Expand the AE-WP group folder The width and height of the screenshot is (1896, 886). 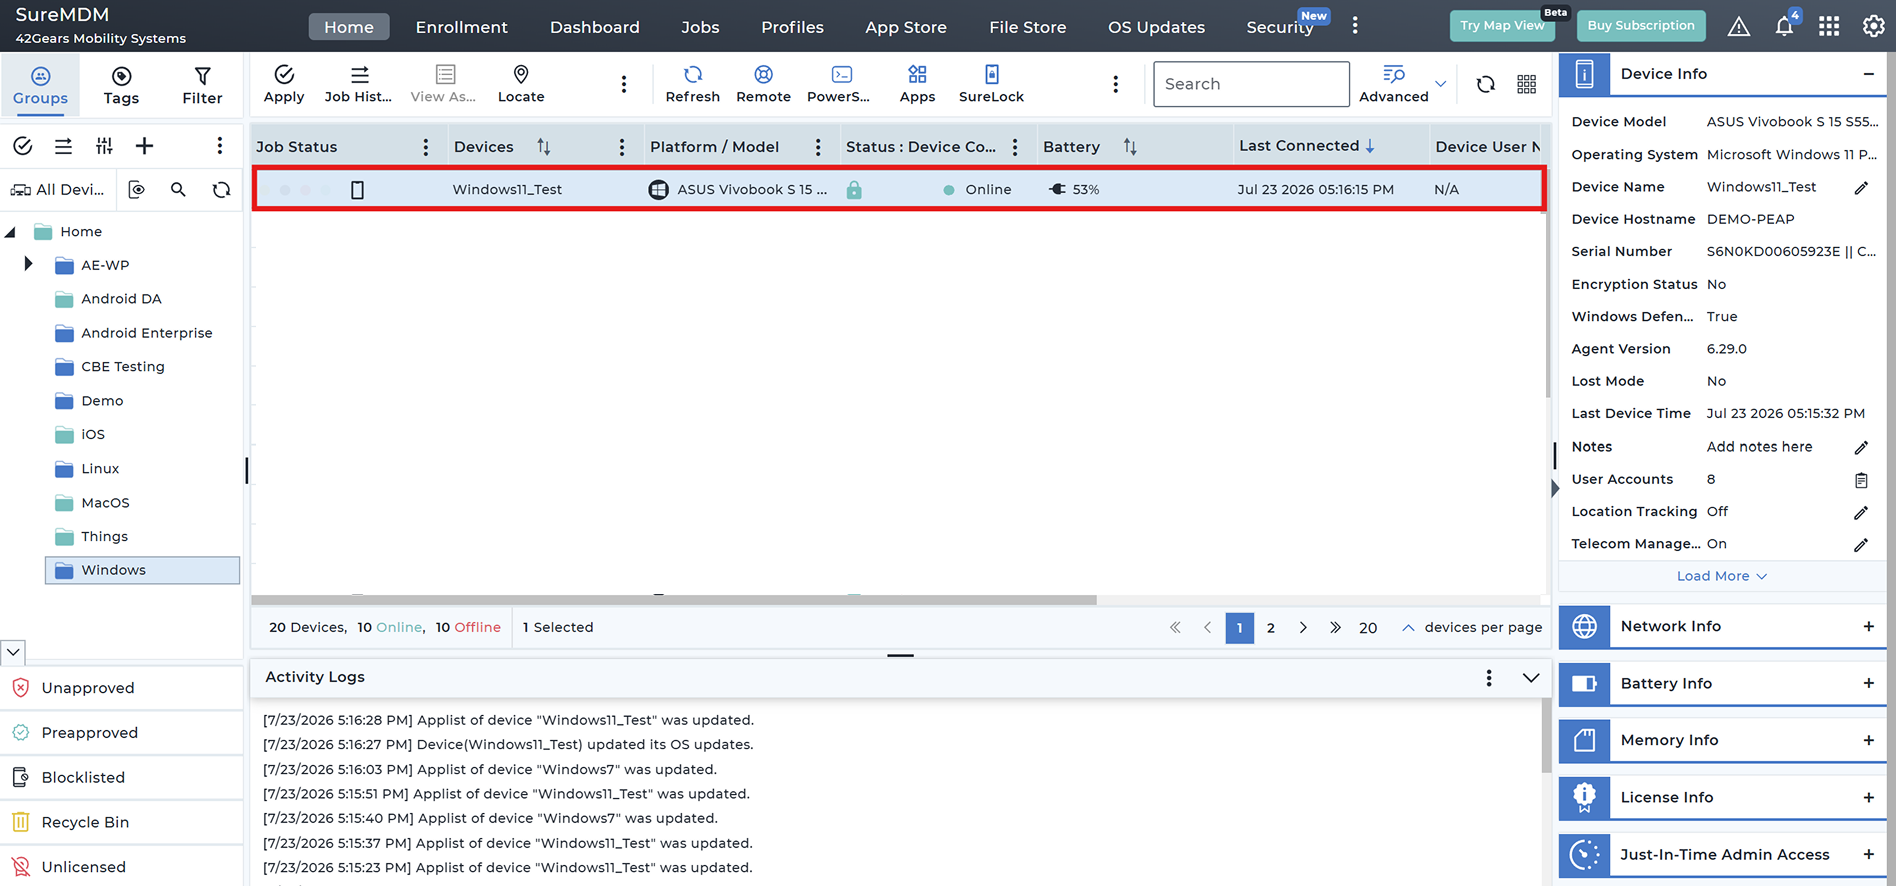[28, 264]
